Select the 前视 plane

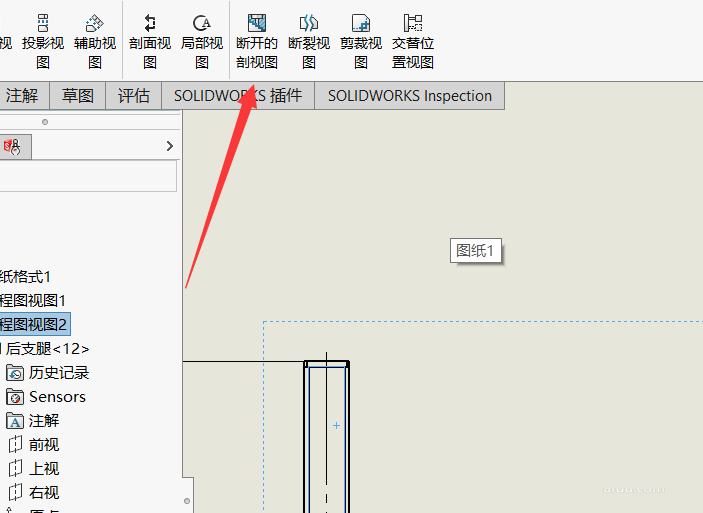coord(44,445)
